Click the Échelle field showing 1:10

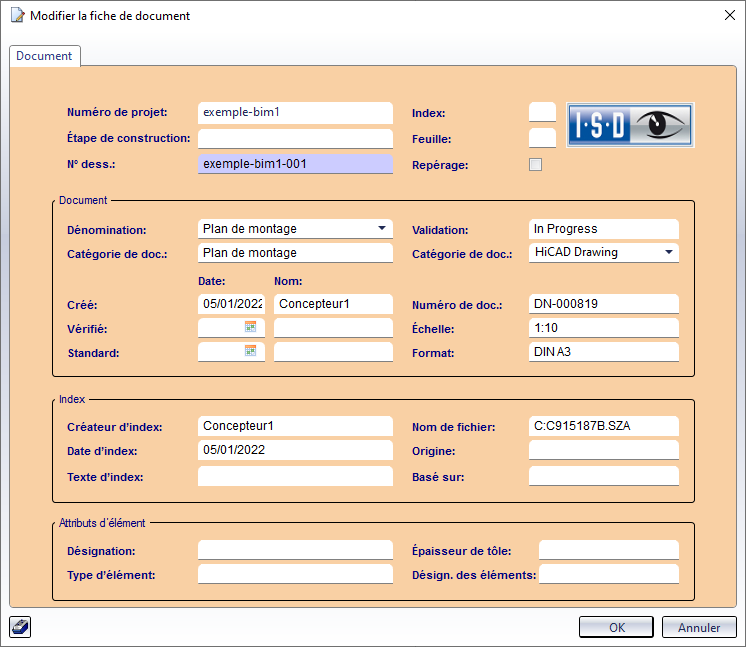point(603,328)
